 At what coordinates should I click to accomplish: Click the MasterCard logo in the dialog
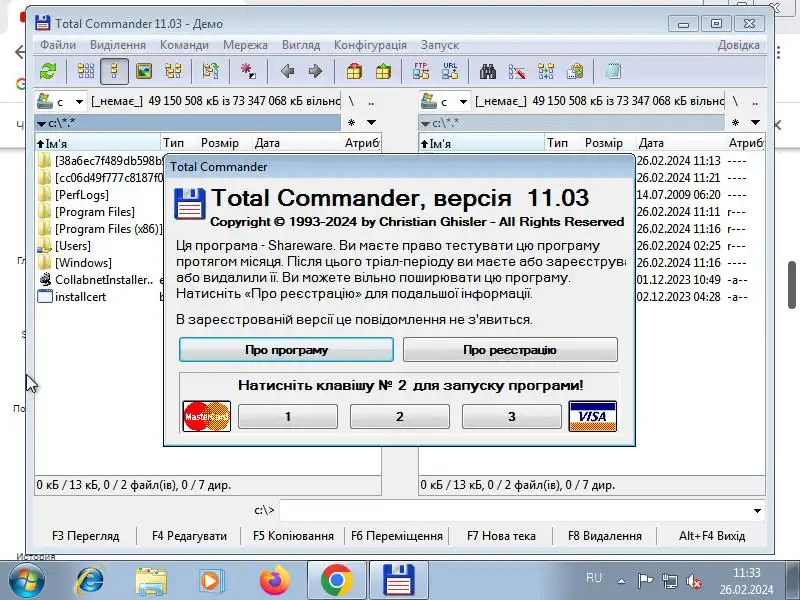207,416
